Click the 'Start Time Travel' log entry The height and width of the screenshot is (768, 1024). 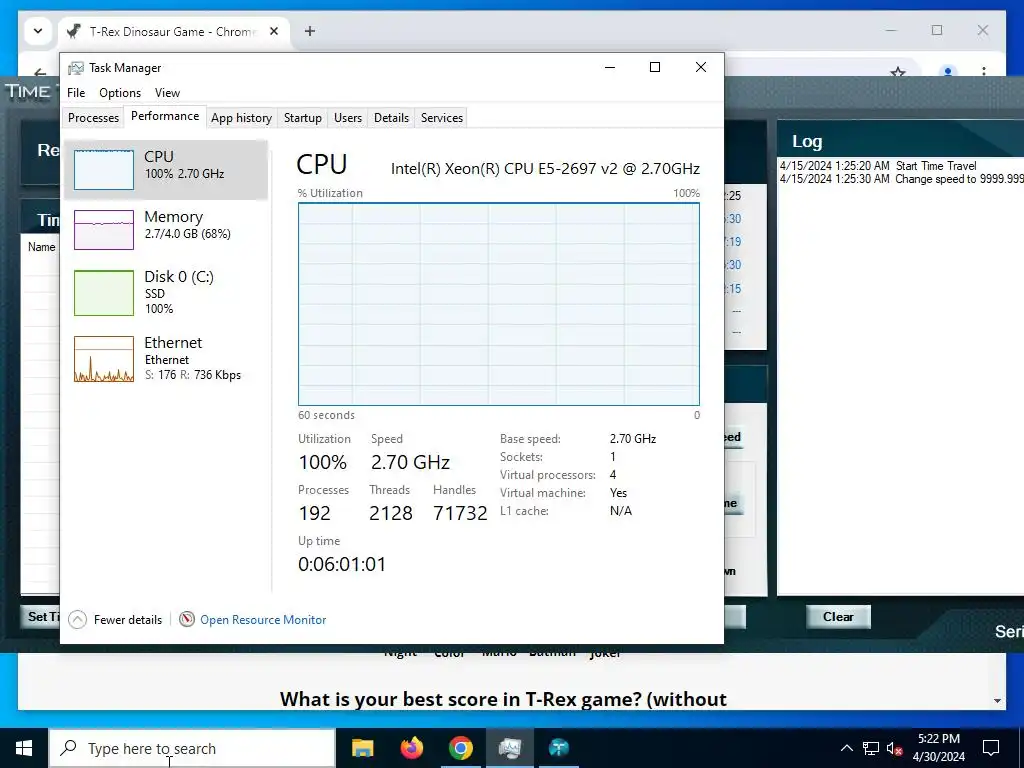tap(878, 166)
